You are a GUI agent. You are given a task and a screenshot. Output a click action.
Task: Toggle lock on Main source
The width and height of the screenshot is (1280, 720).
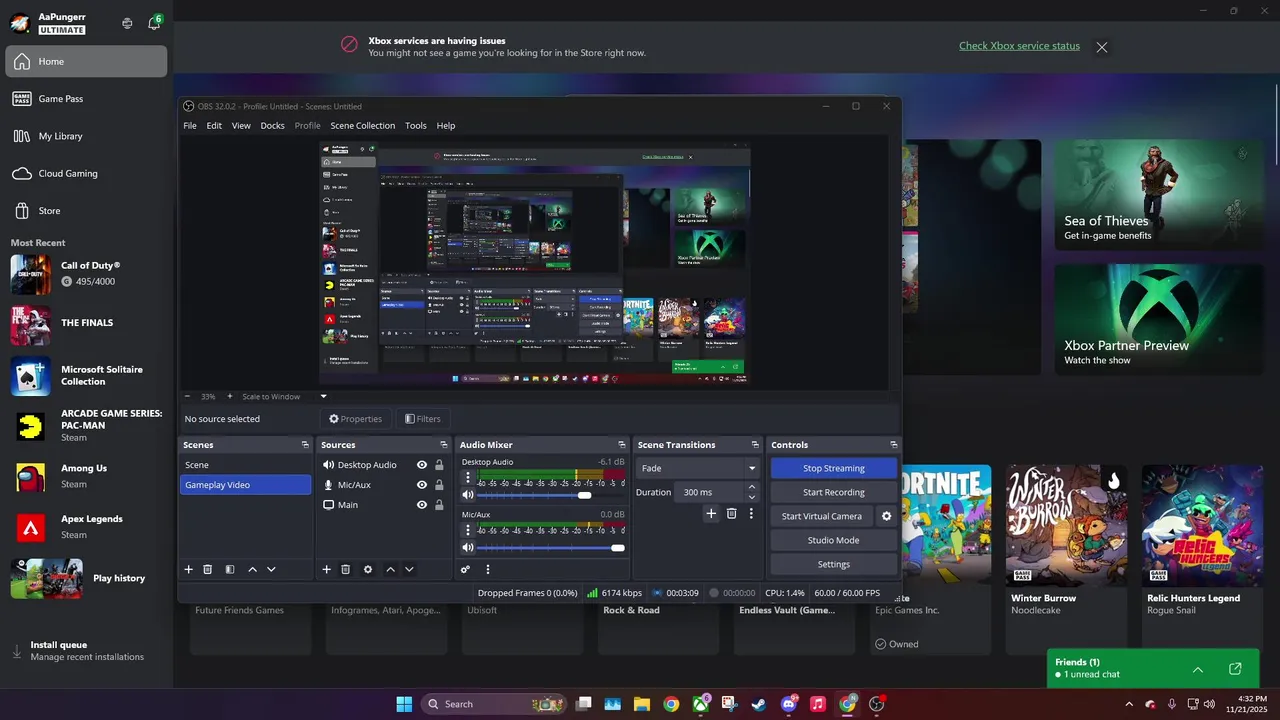439,505
